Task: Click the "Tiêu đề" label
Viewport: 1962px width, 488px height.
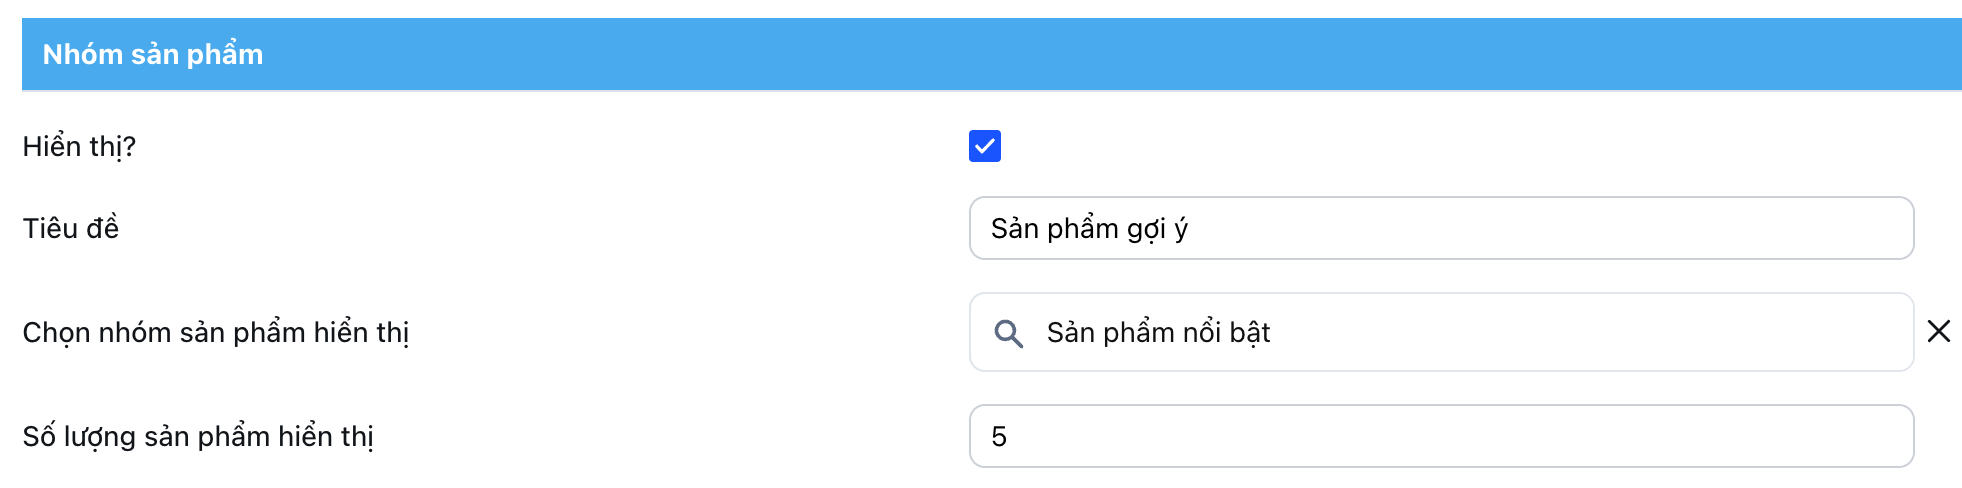Action: [71, 228]
